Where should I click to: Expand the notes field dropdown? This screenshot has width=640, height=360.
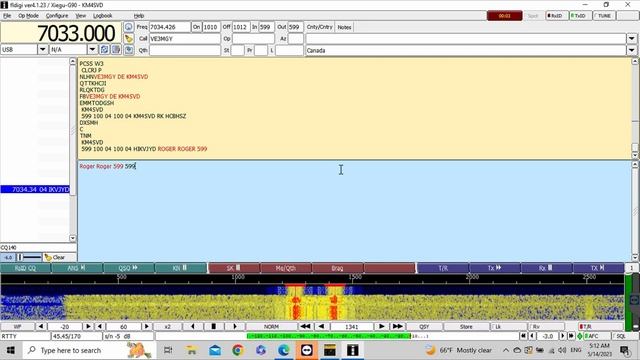[x=631, y=38]
